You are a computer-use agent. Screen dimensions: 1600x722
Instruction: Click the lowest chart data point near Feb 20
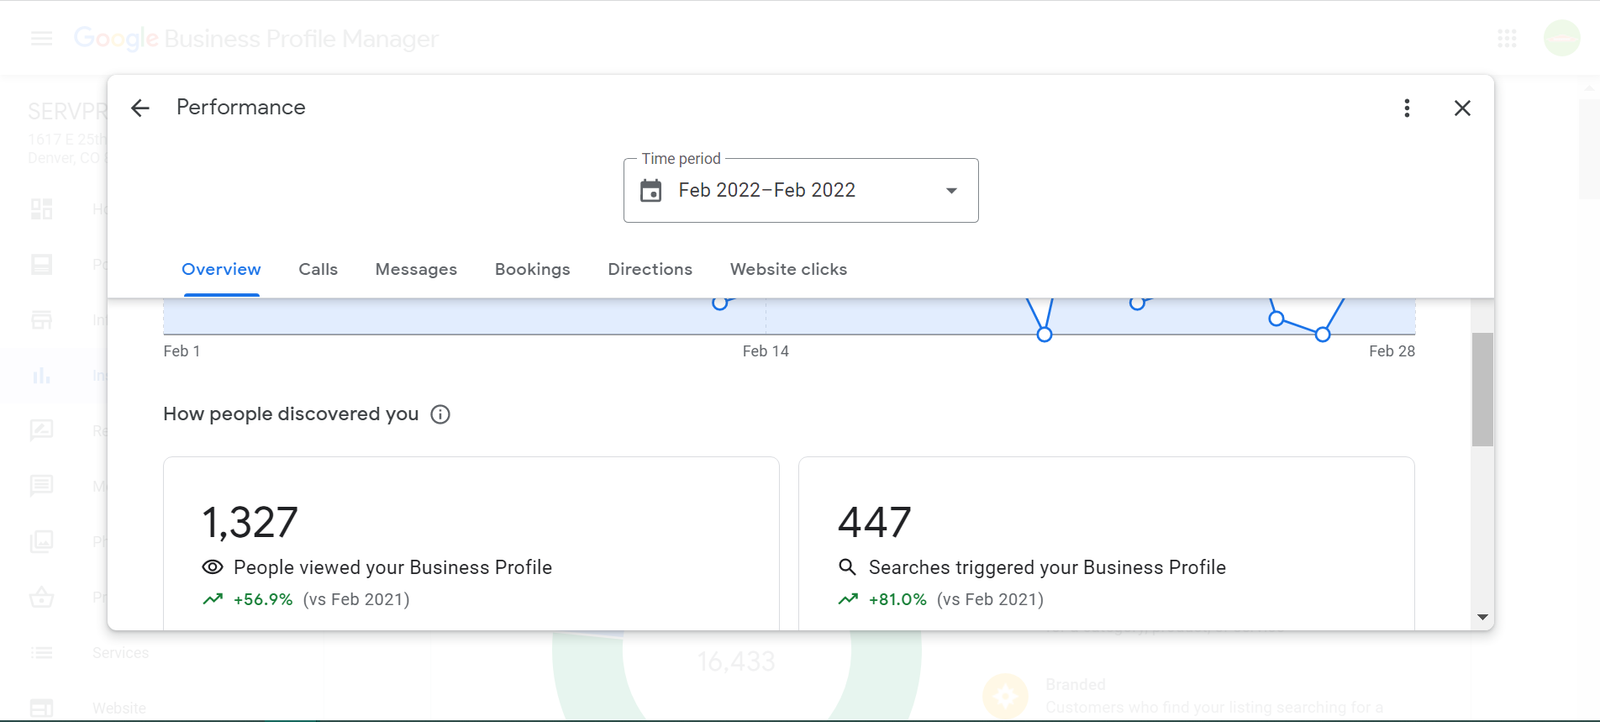[1044, 334]
